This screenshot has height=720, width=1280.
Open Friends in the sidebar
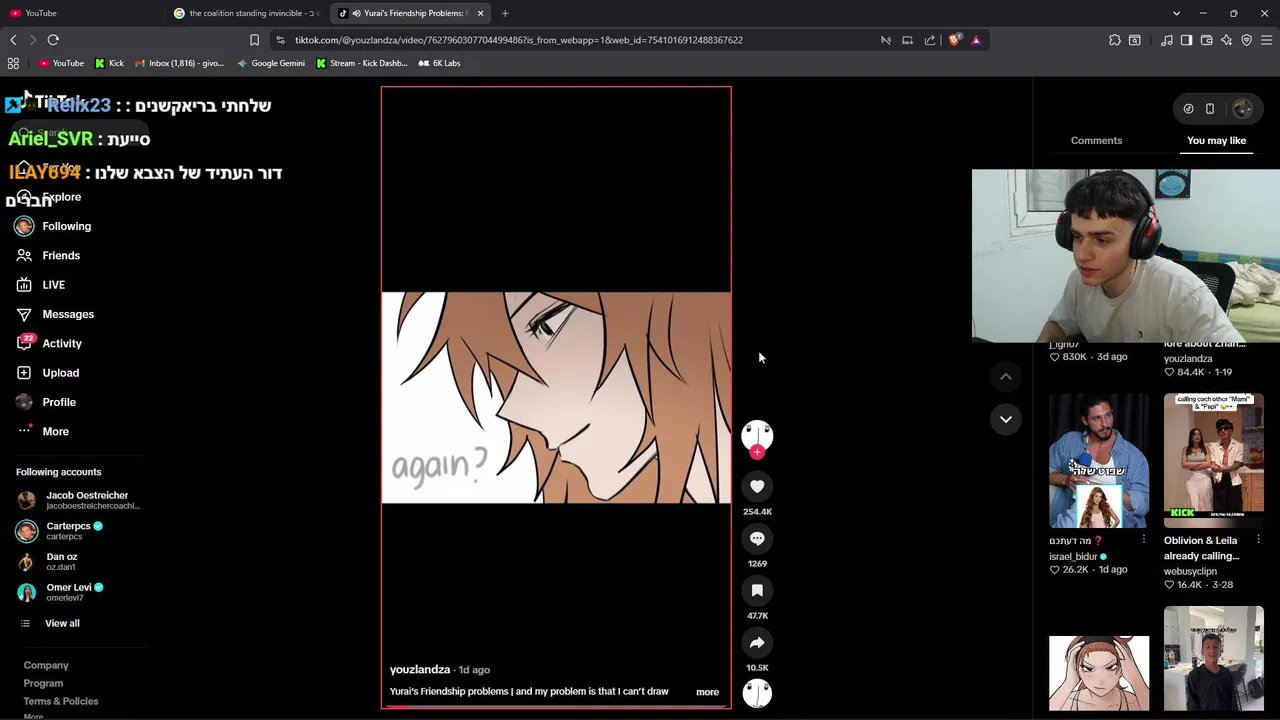click(x=61, y=255)
